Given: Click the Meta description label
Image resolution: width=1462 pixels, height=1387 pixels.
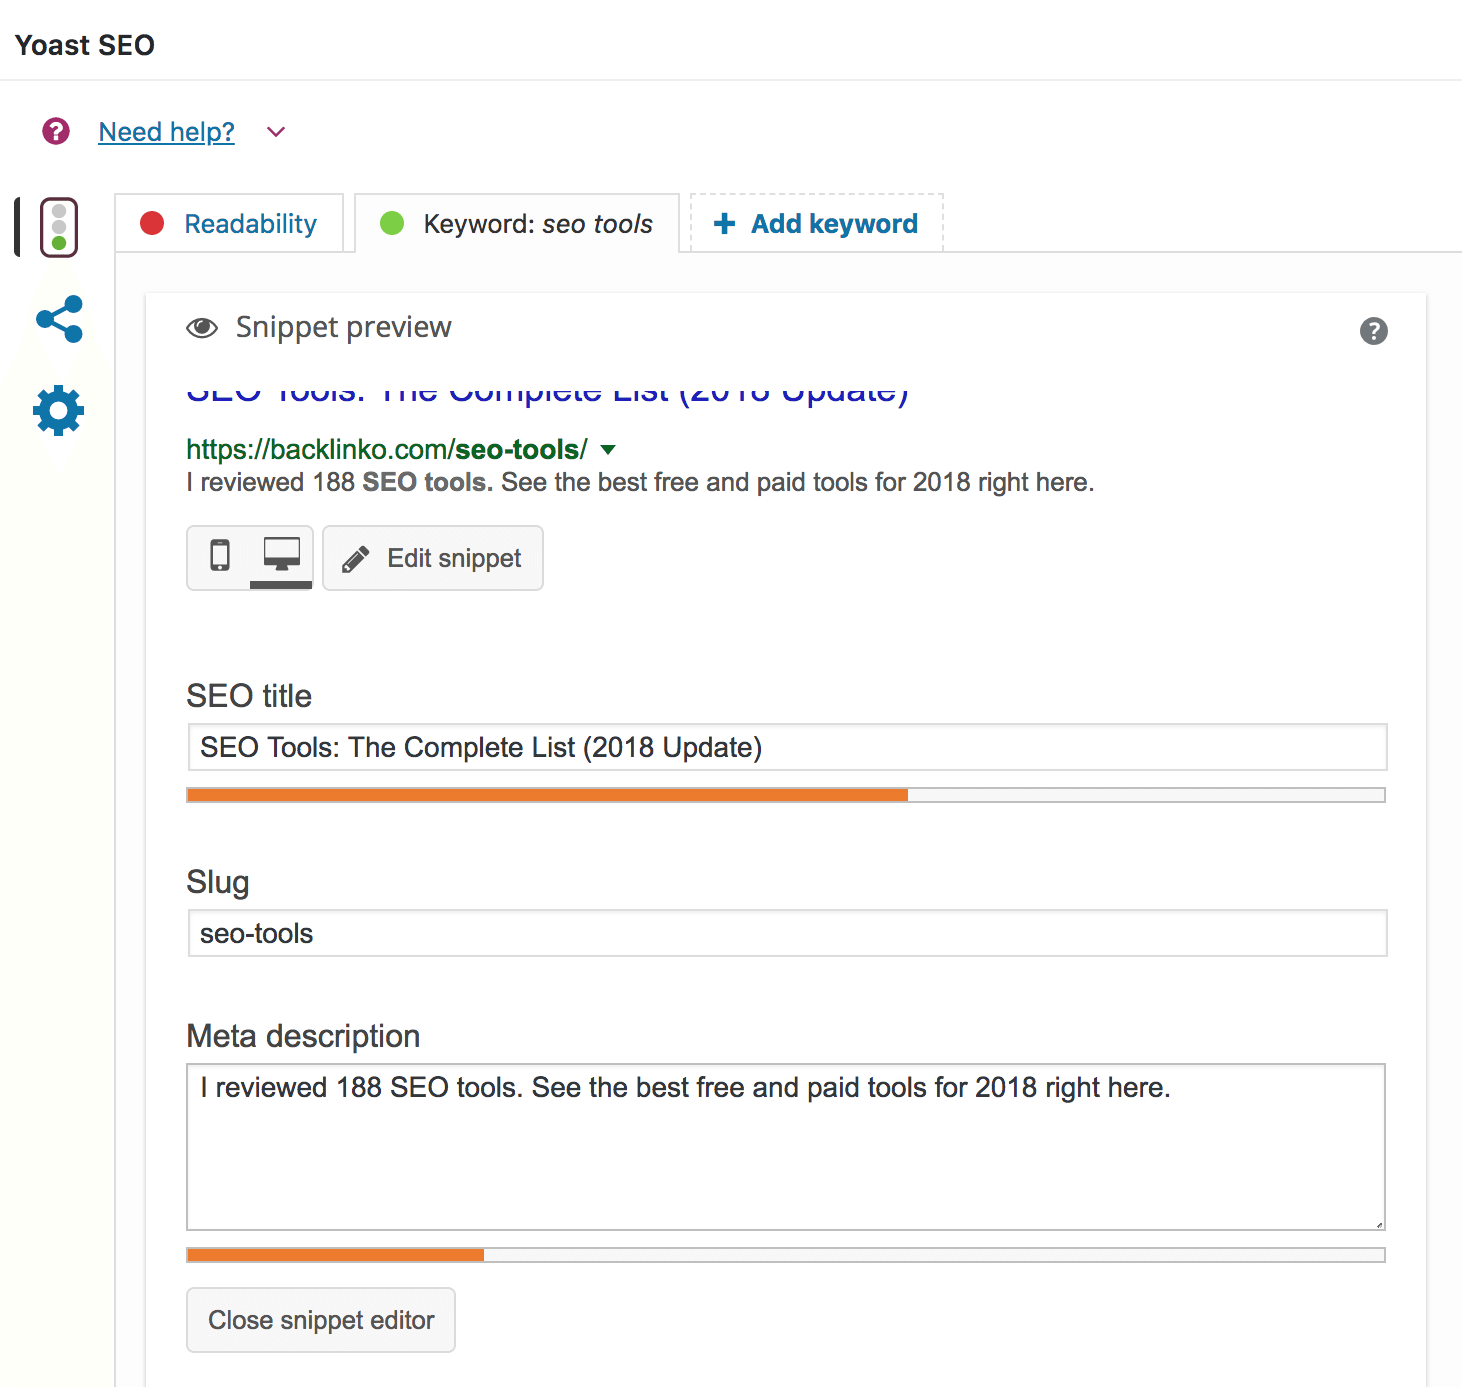Looking at the screenshot, I should 303,1036.
